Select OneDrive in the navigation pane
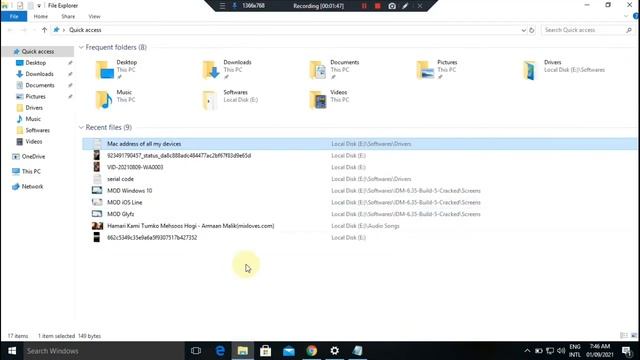 [x=33, y=156]
